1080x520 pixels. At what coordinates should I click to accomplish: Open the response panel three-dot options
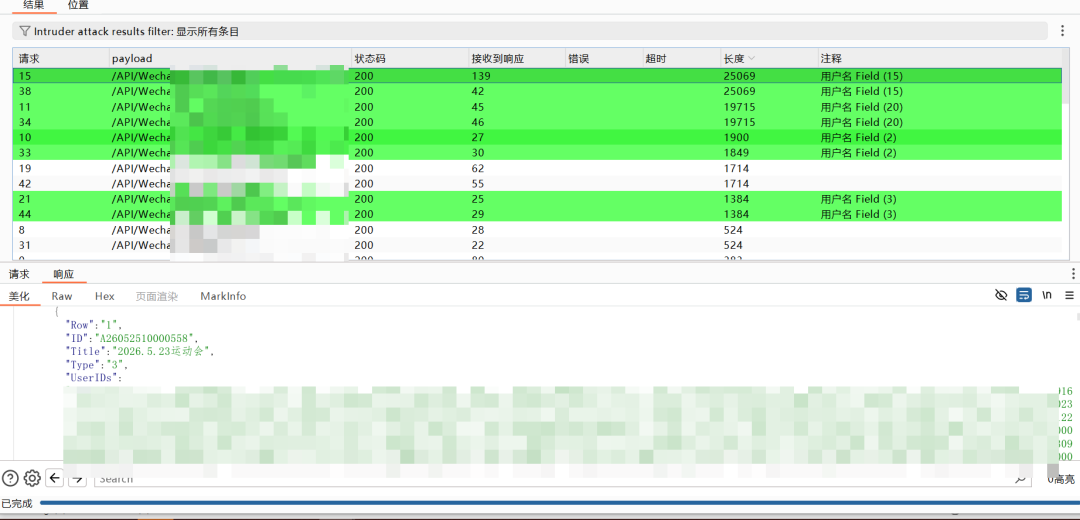pos(1073,273)
